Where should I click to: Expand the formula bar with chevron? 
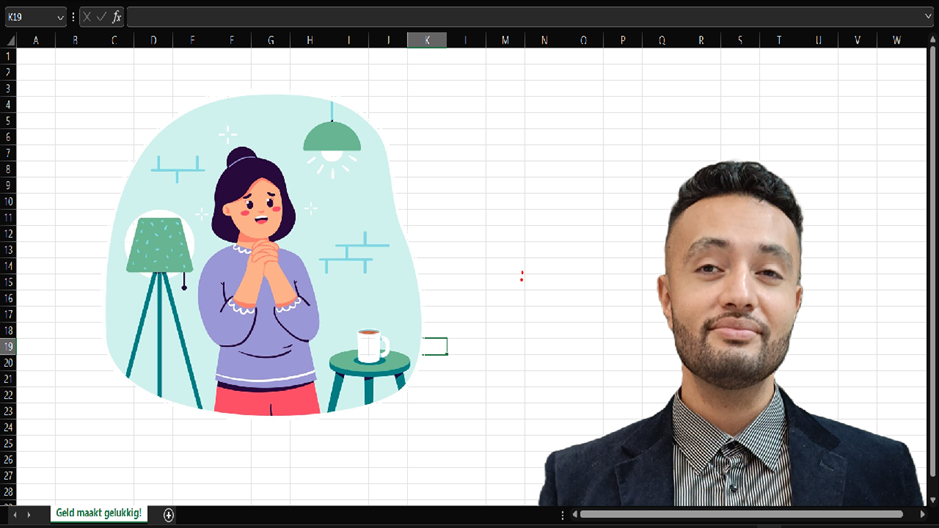tap(929, 17)
